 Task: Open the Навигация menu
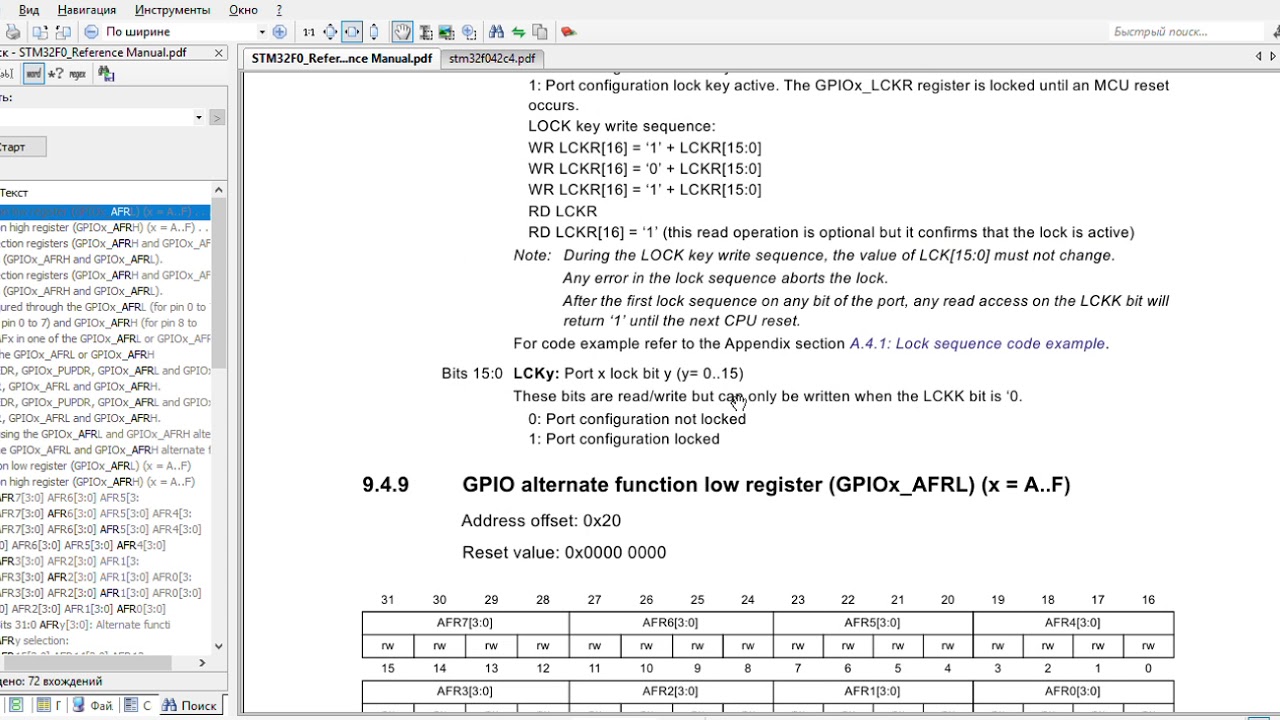[x=86, y=10]
